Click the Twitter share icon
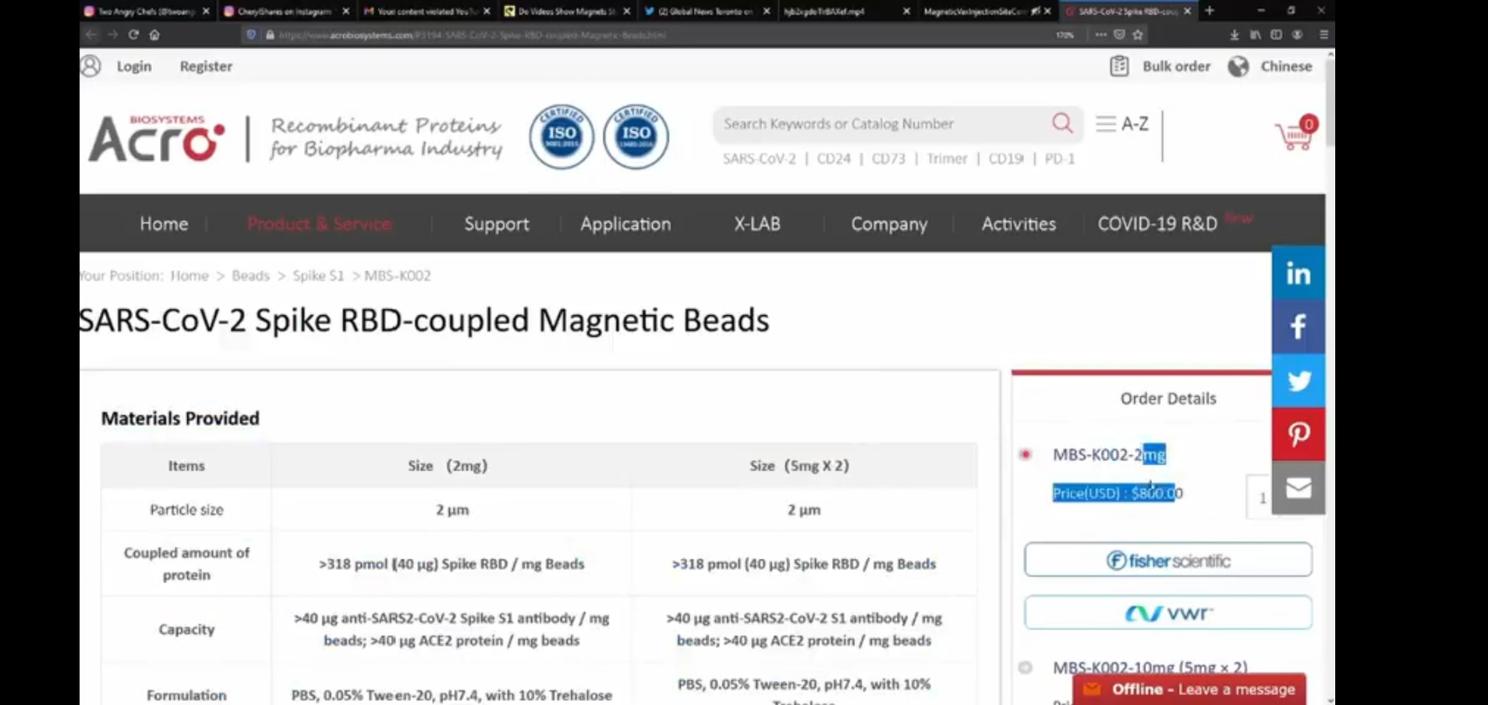 pyautogui.click(x=1298, y=381)
